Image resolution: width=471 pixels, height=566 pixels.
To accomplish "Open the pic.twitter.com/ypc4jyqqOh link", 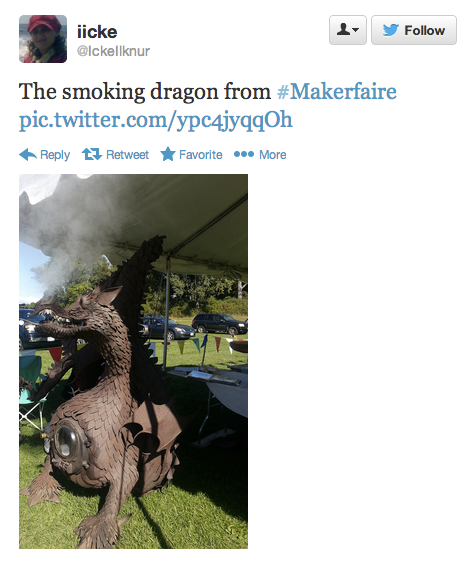I will coord(156,120).
